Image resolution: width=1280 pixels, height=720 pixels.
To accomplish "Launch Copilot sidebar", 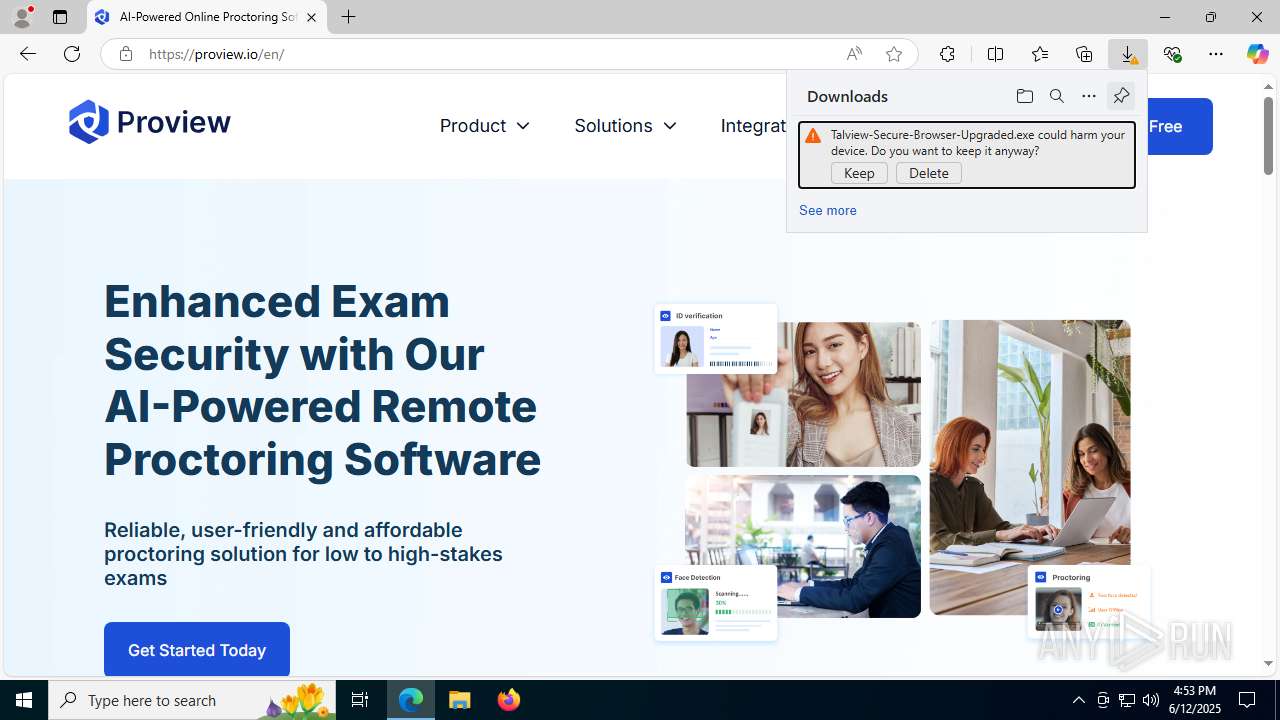I will [x=1257, y=54].
